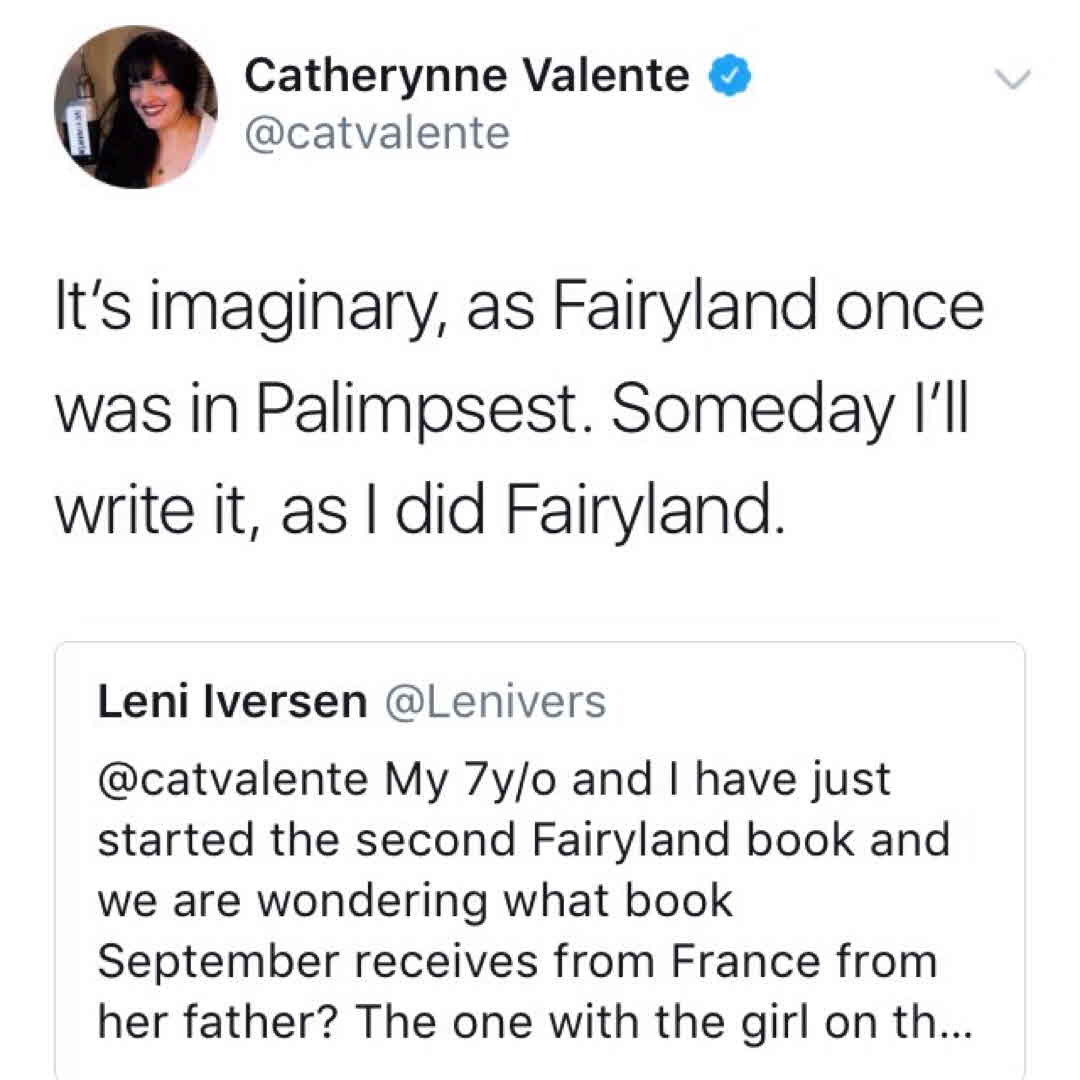Open tweet options chevron menu

[1014, 80]
